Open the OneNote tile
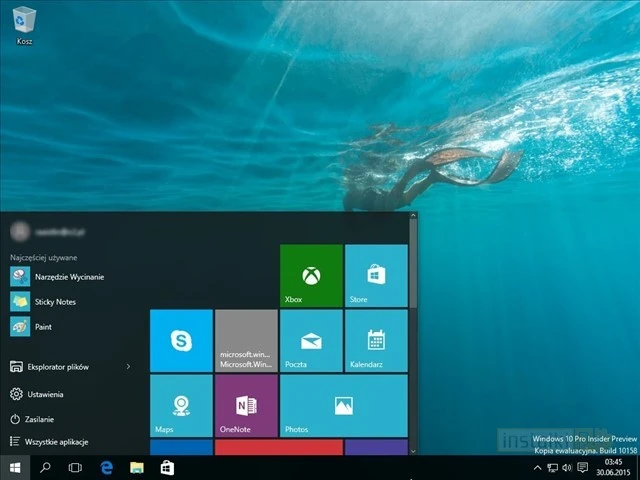The image size is (640, 480). click(x=246, y=405)
